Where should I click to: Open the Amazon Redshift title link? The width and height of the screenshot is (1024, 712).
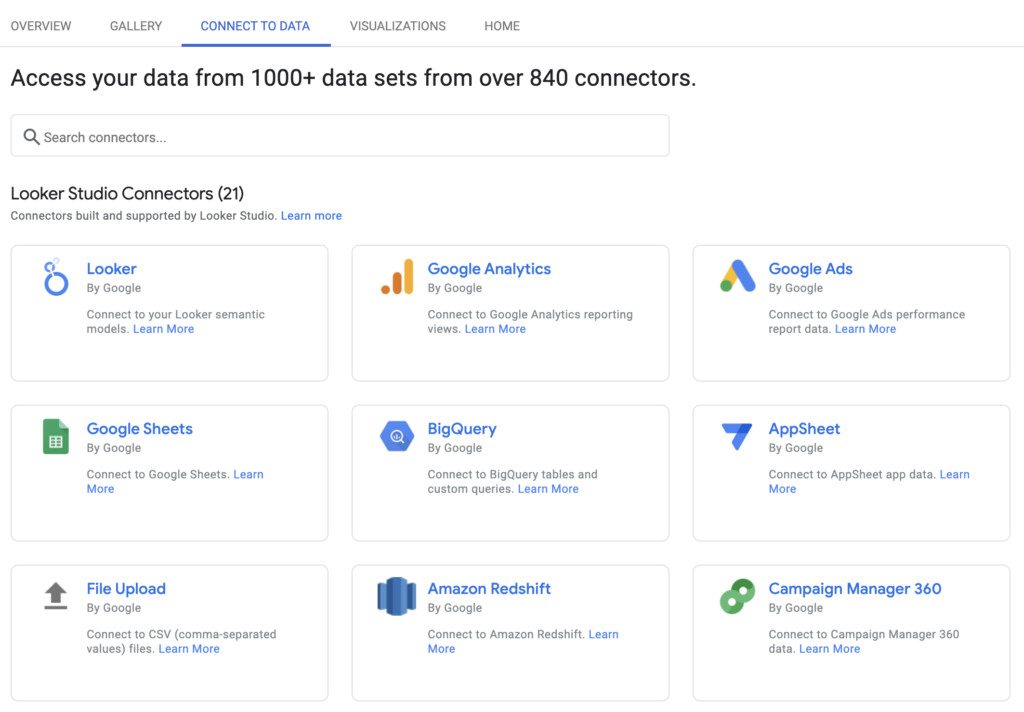[489, 589]
